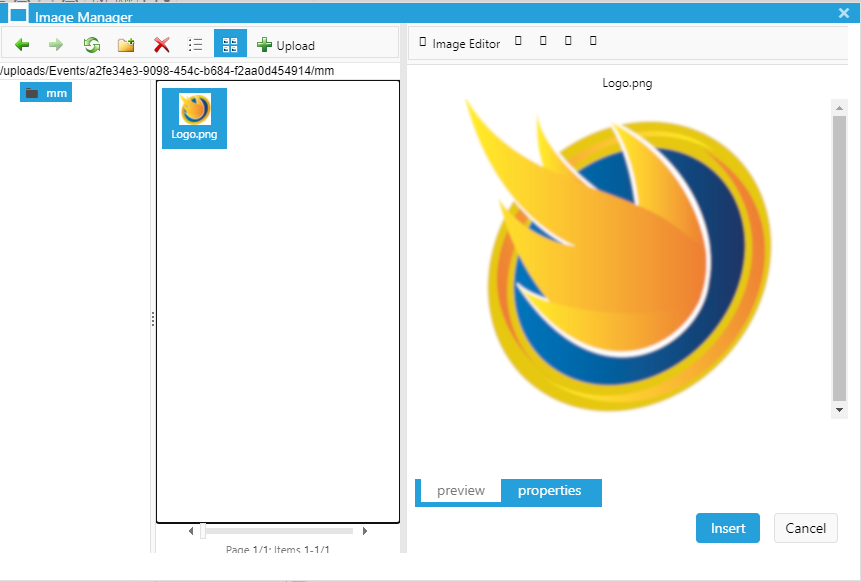Click the first icon after Image Editor
This screenshot has height=582, width=861.
518,41
